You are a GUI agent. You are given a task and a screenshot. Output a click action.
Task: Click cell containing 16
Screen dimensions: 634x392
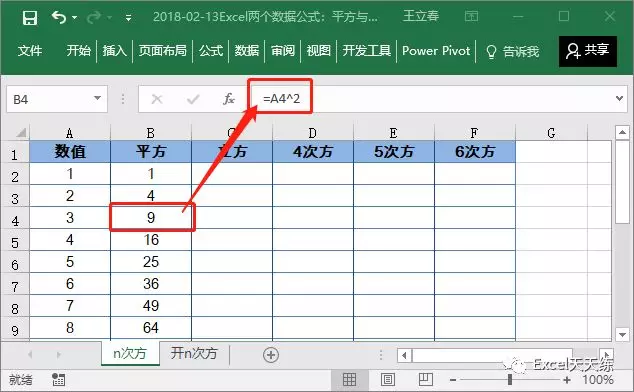[x=151, y=239]
